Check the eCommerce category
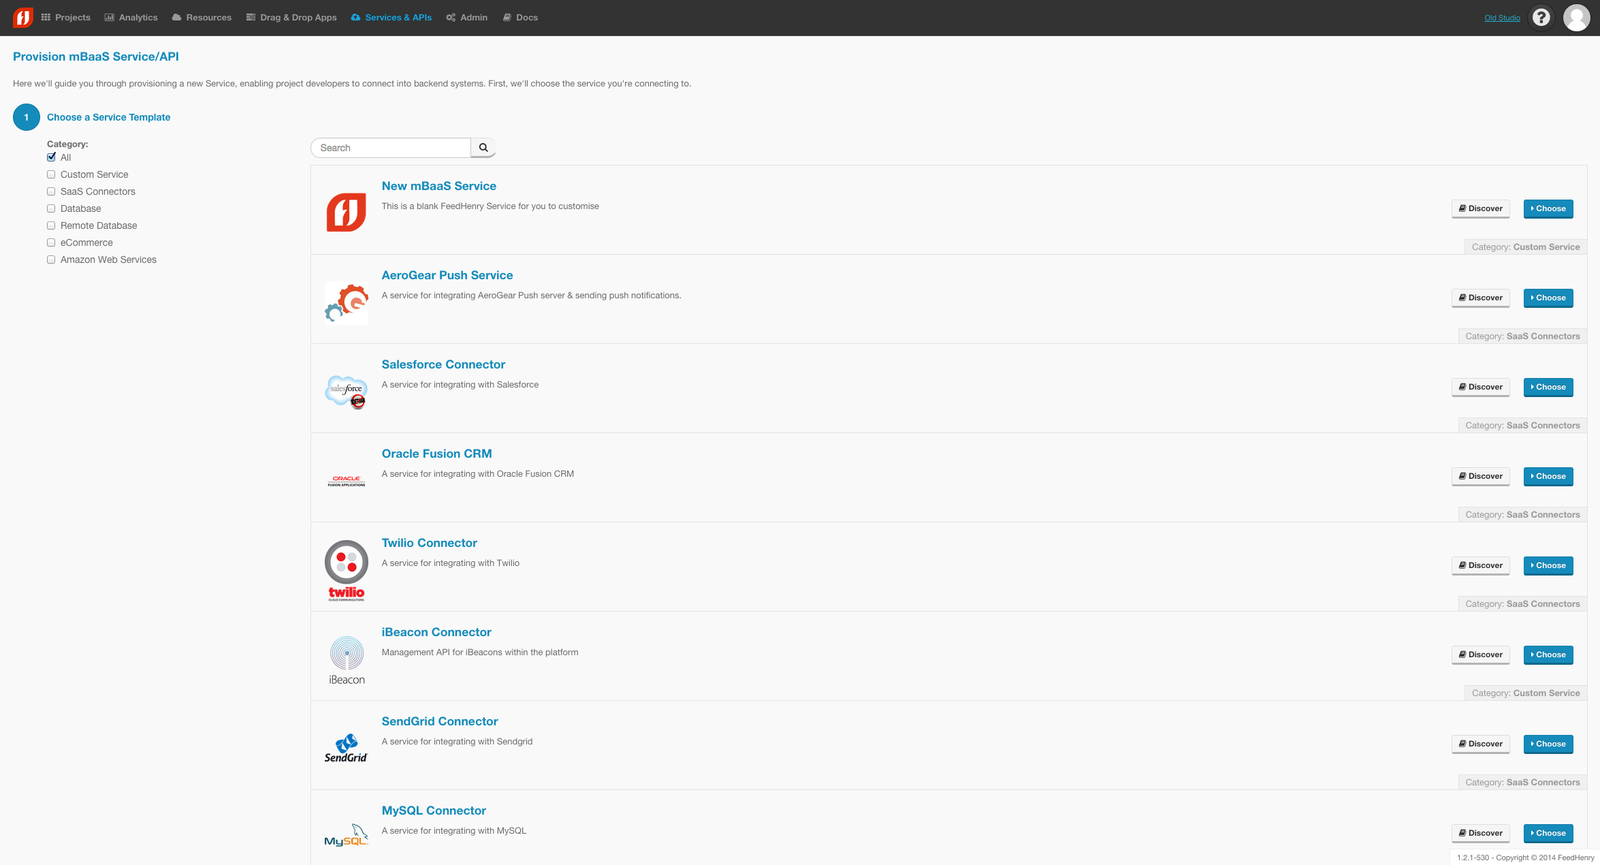The image size is (1600, 865). [x=51, y=242]
